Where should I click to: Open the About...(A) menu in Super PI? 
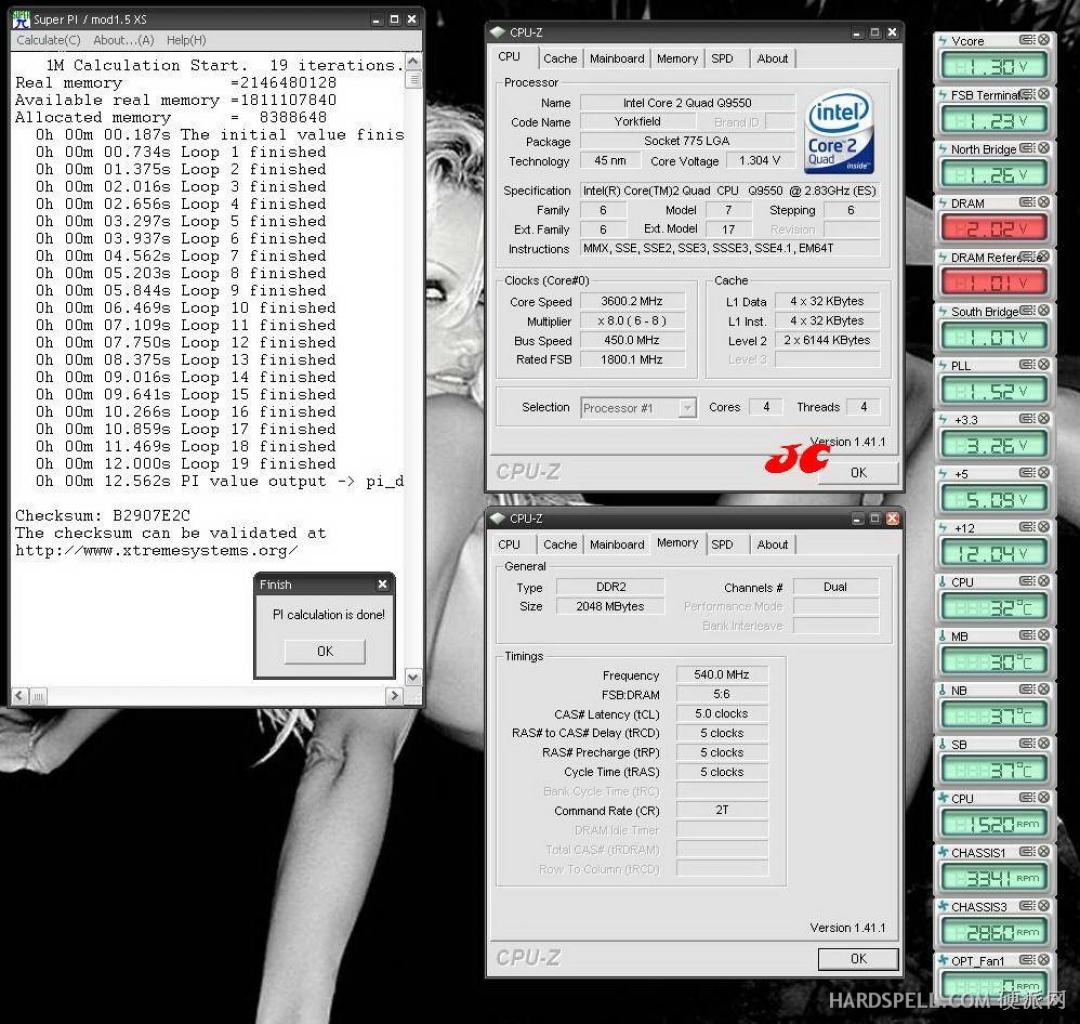[123, 40]
